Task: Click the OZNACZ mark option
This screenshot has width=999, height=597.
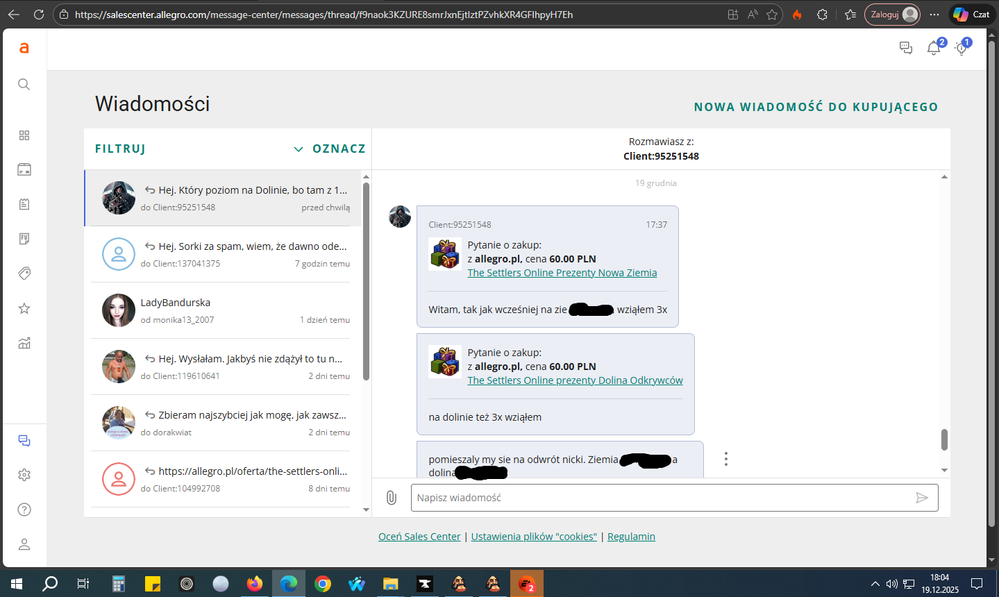Action: pos(338,149)
